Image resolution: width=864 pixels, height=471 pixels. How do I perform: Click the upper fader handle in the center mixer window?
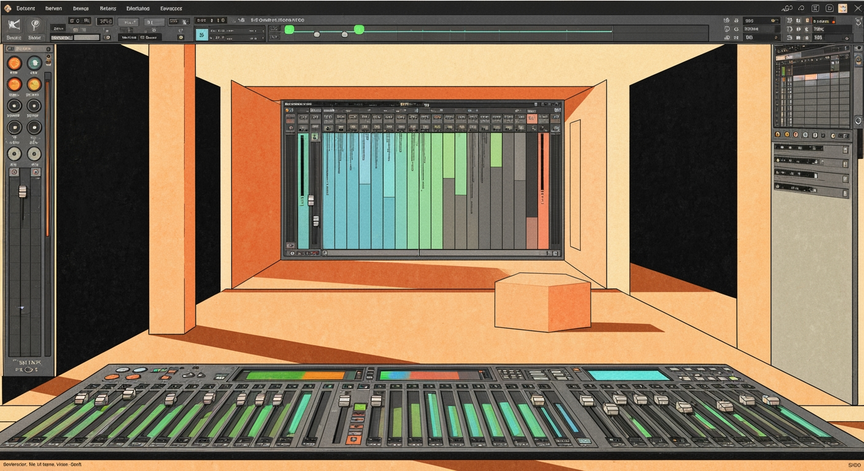(x=311, y=200)
